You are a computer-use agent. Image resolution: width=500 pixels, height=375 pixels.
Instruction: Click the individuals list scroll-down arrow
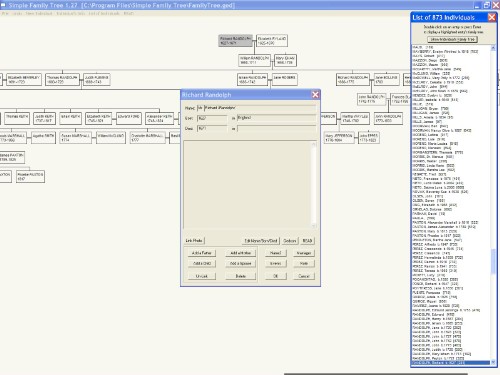493,362
